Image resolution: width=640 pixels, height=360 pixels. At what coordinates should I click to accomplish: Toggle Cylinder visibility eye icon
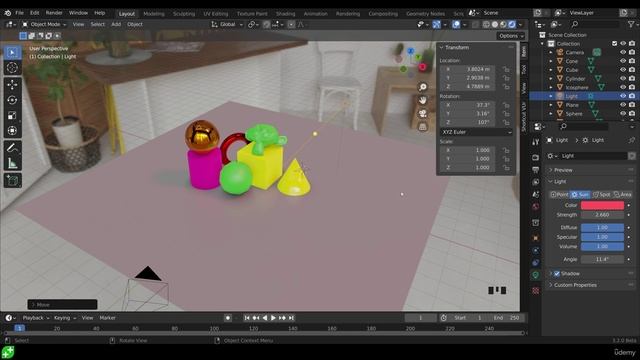pyautogui.click(x=623, y=78)
